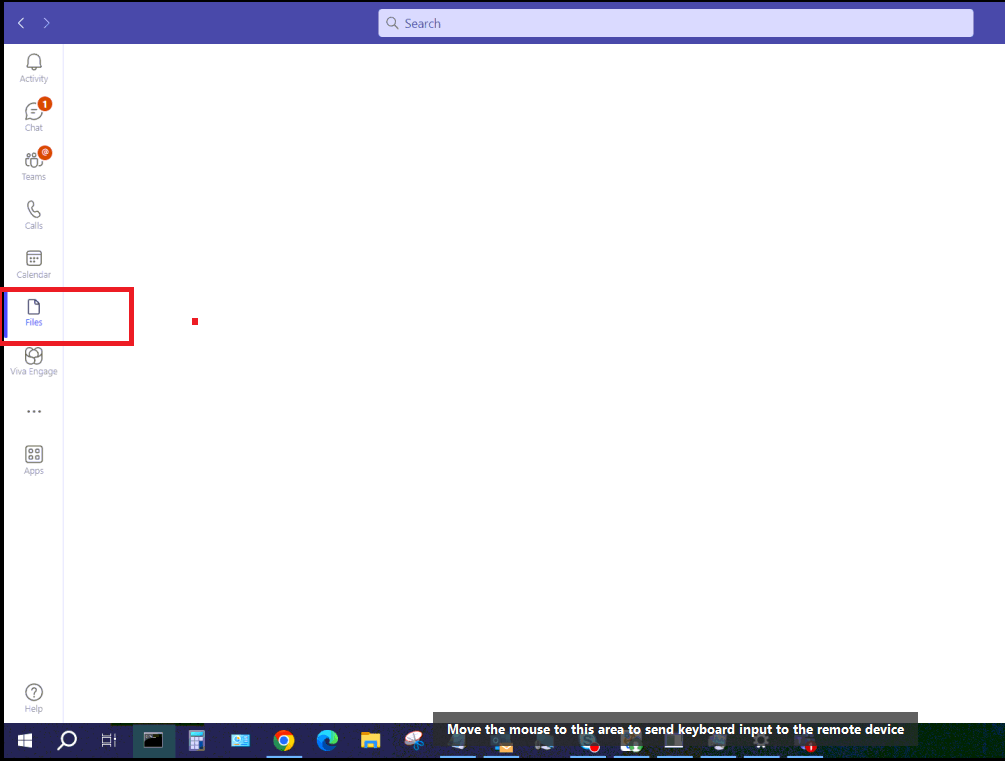Open Windows taskbar search magnifier

tap(67, 741)
